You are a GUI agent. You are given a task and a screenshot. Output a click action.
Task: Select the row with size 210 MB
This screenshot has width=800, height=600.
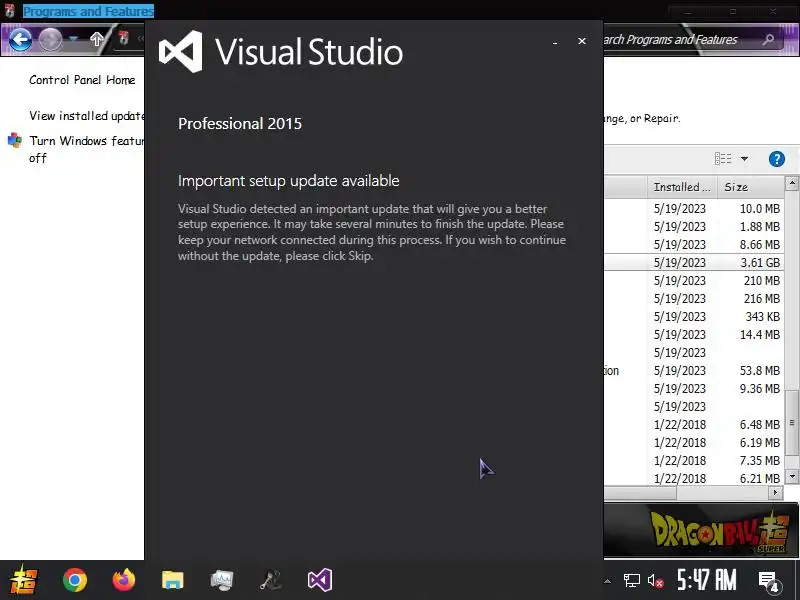click(694, 281)
